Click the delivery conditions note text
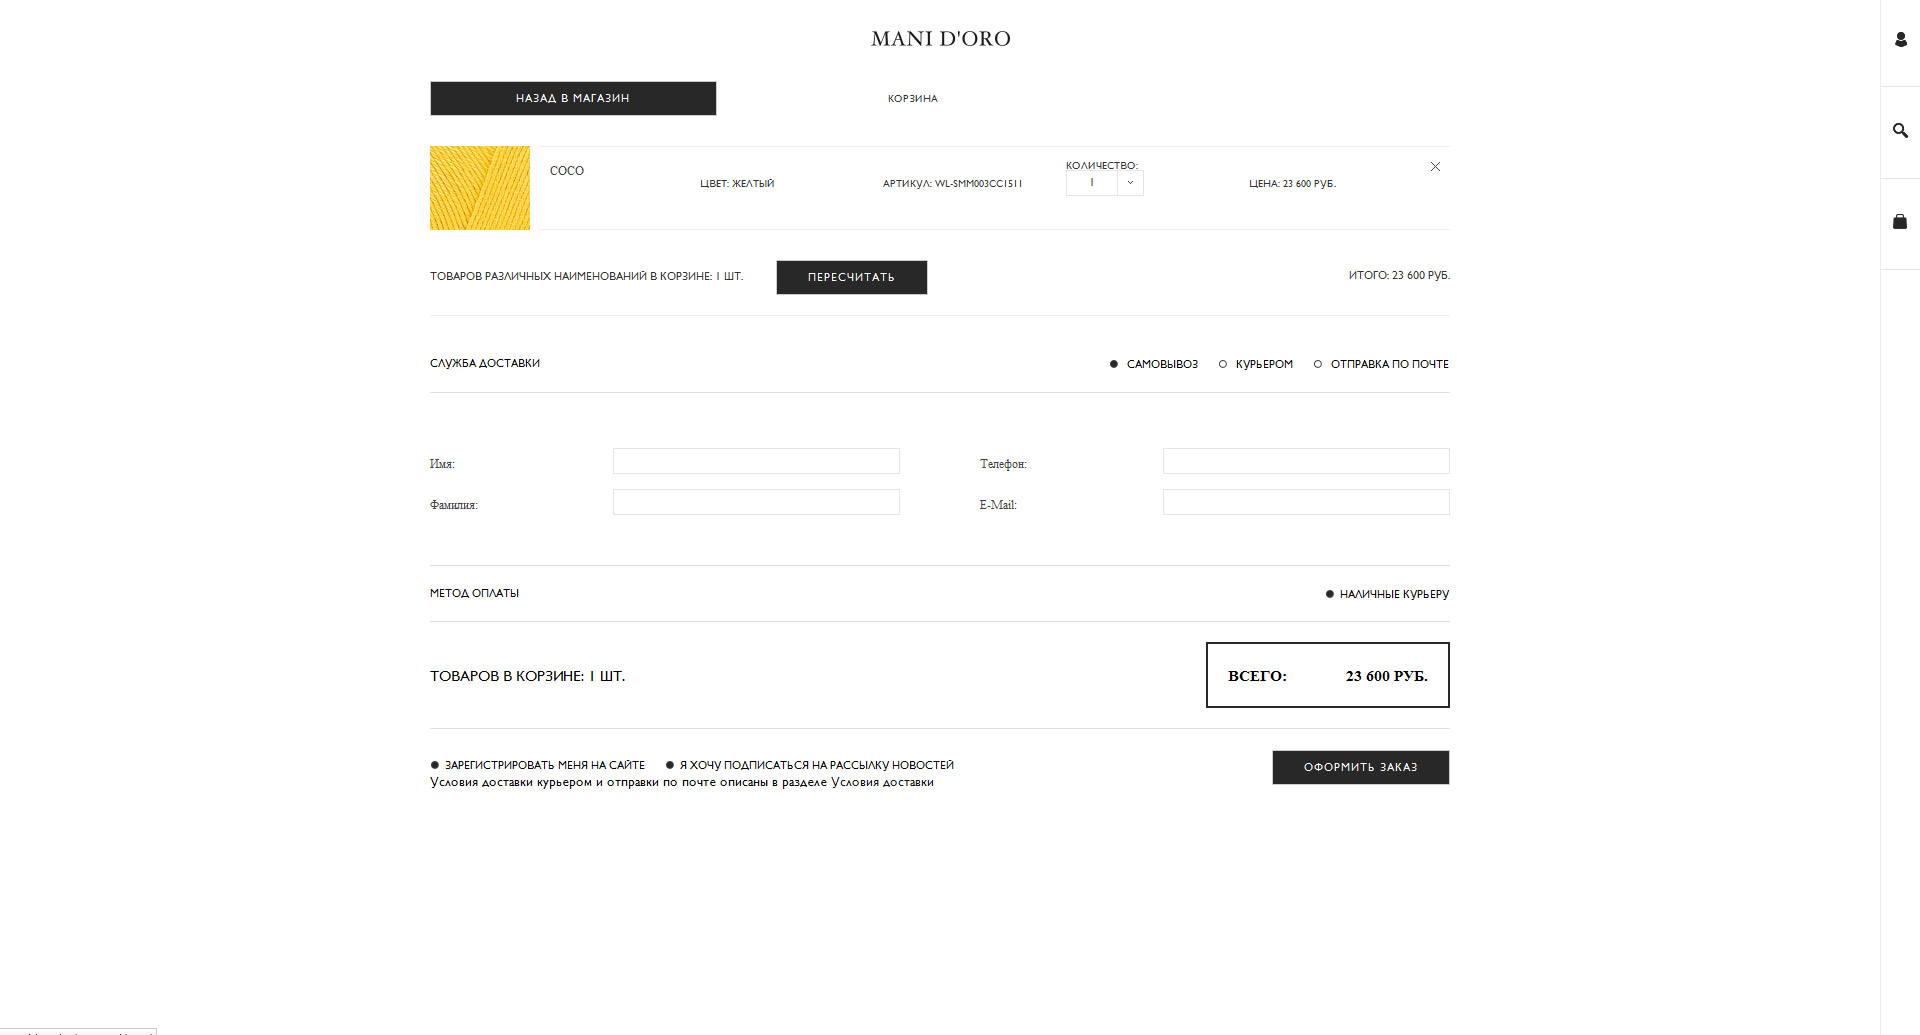1920x1035 pixels. coord(682,782)
